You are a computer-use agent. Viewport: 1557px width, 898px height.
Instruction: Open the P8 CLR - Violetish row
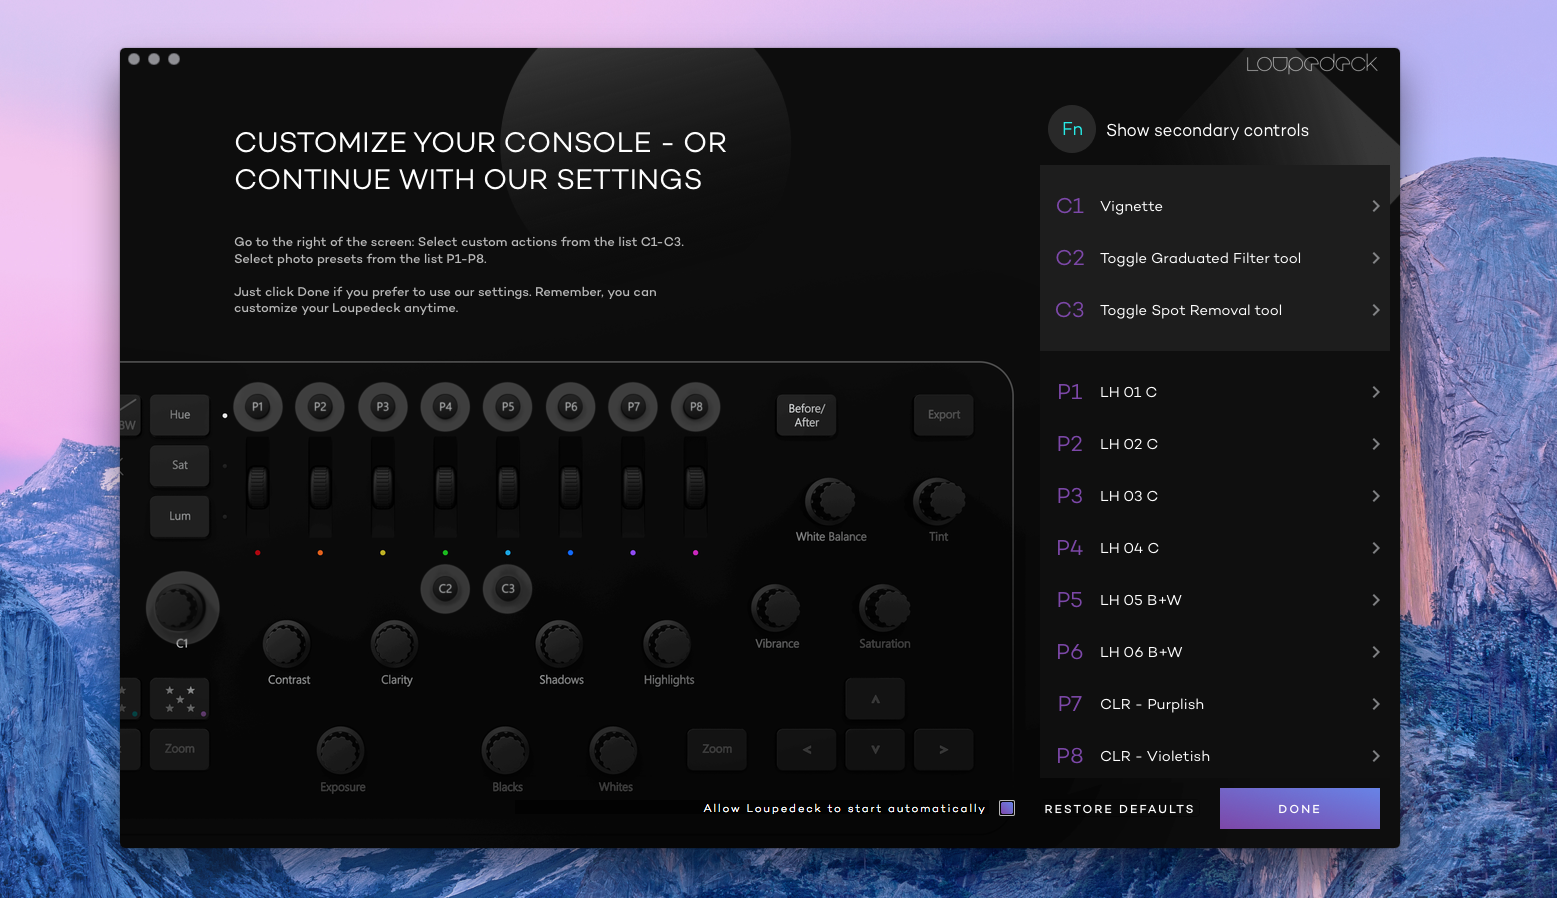[x=1215, y=756]
